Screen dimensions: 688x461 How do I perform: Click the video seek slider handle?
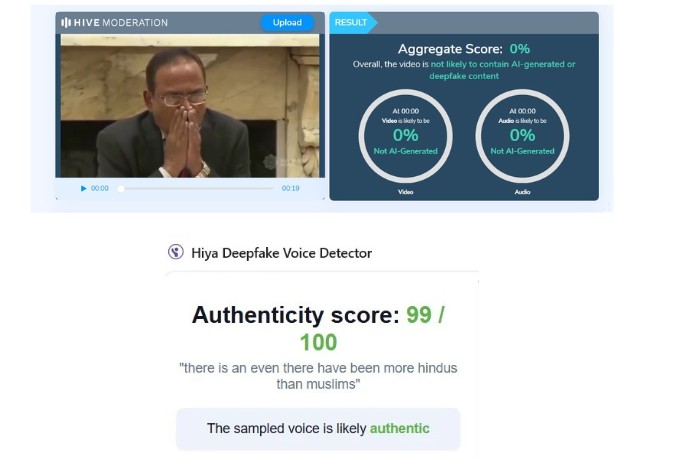pos(121,189)
